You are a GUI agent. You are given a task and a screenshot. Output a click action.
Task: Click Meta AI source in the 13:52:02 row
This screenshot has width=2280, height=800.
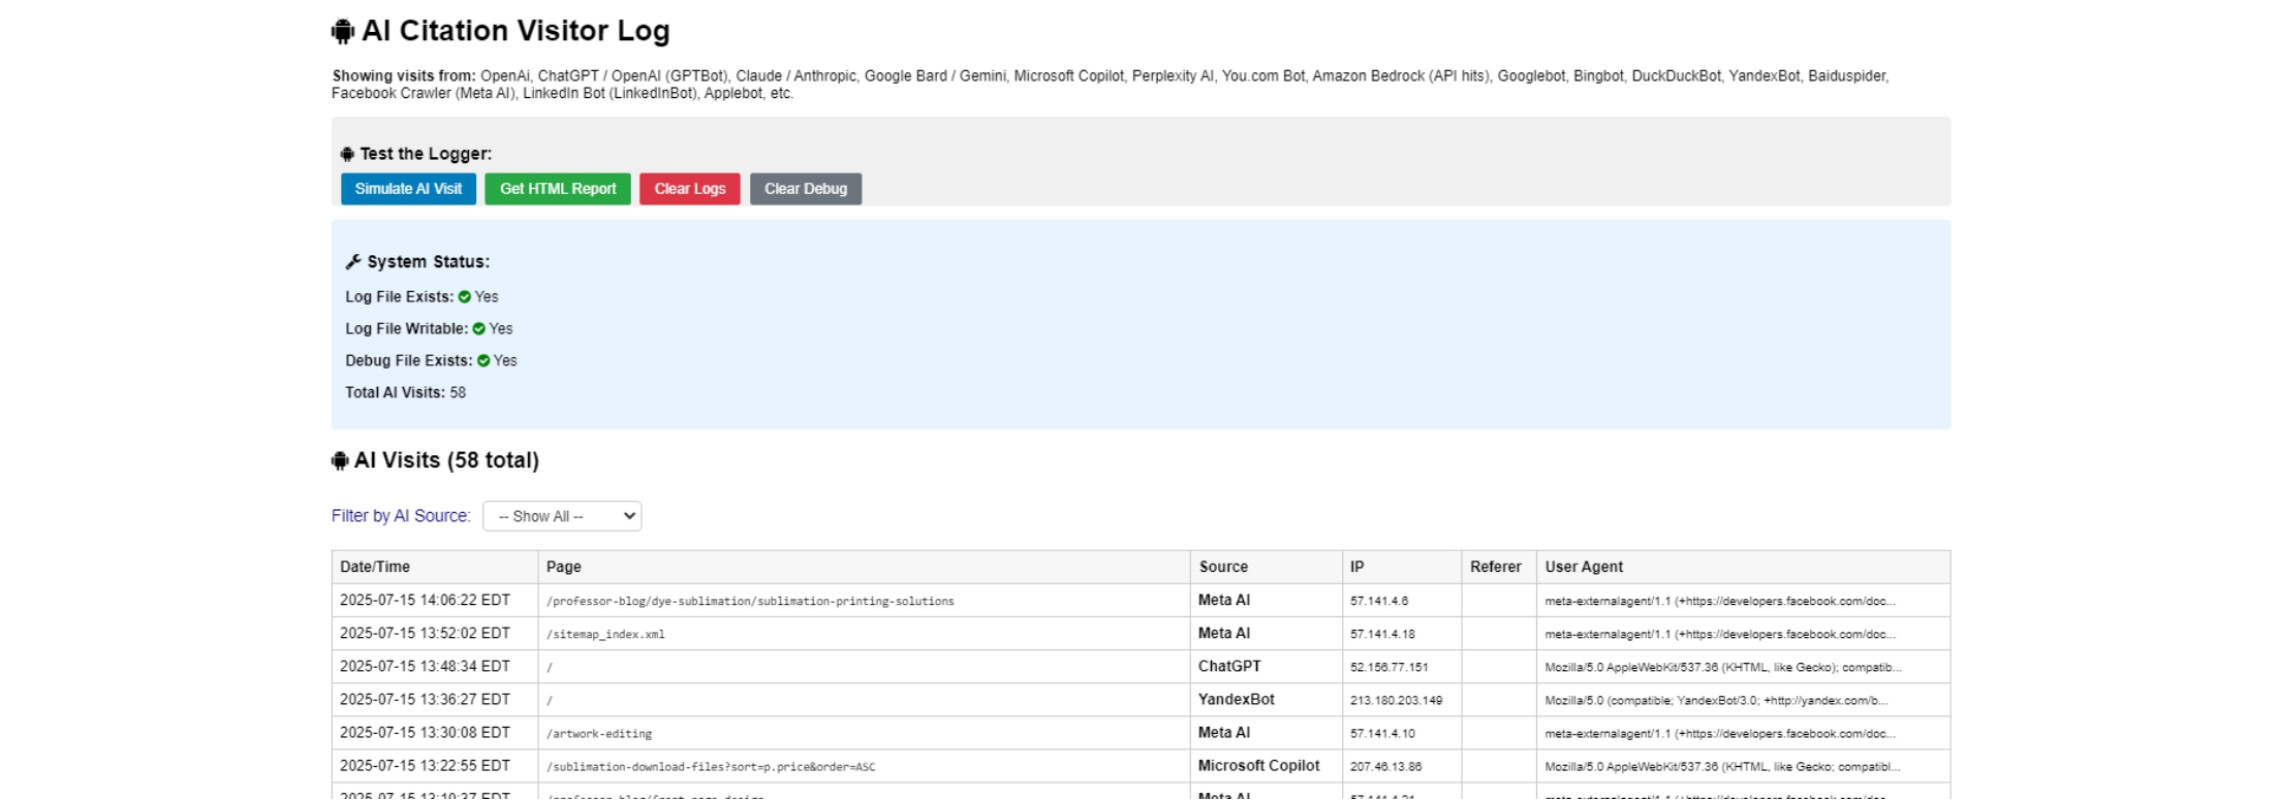click(x=1224, y=633)
